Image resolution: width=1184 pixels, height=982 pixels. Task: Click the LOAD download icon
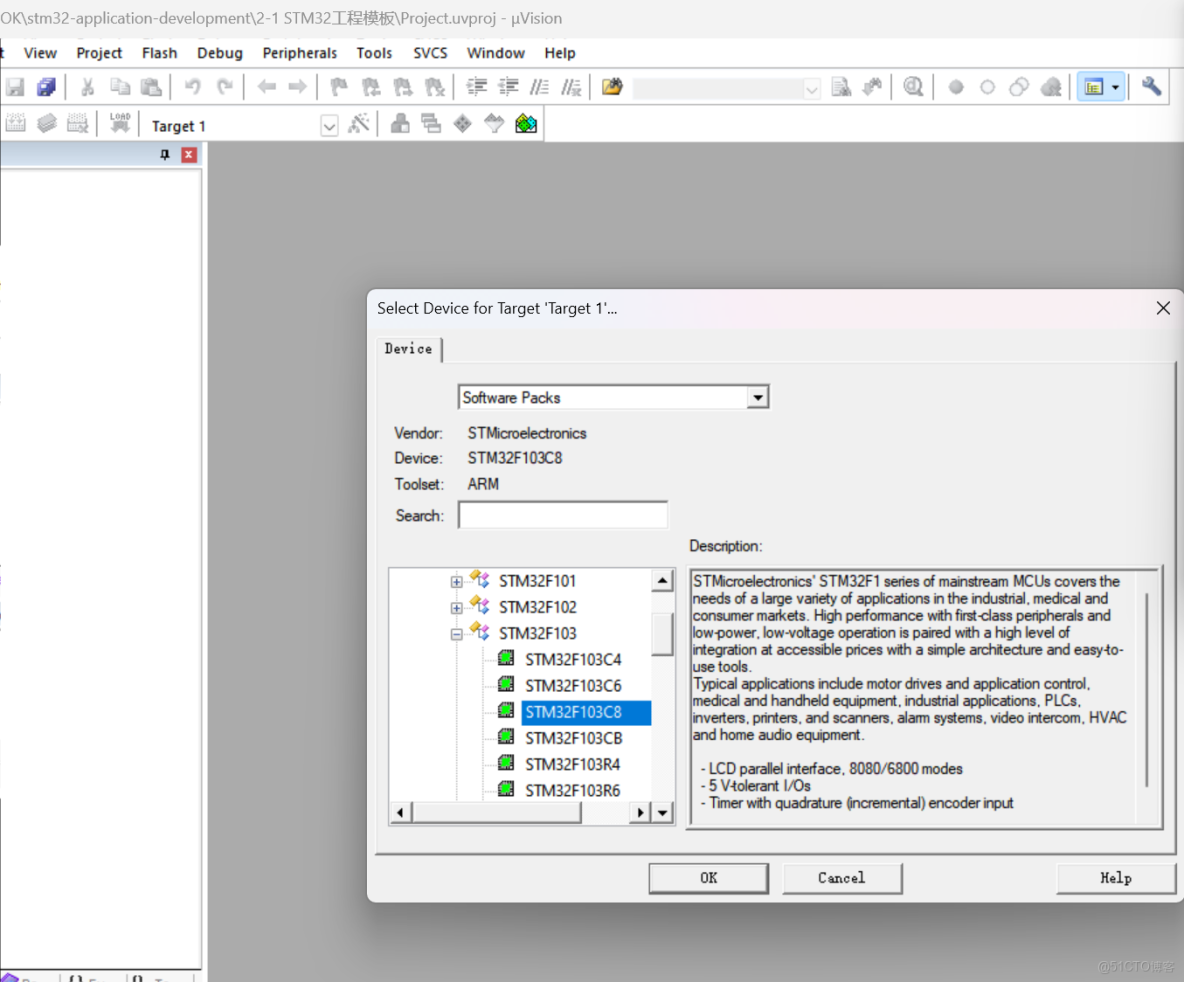[120, 124]
